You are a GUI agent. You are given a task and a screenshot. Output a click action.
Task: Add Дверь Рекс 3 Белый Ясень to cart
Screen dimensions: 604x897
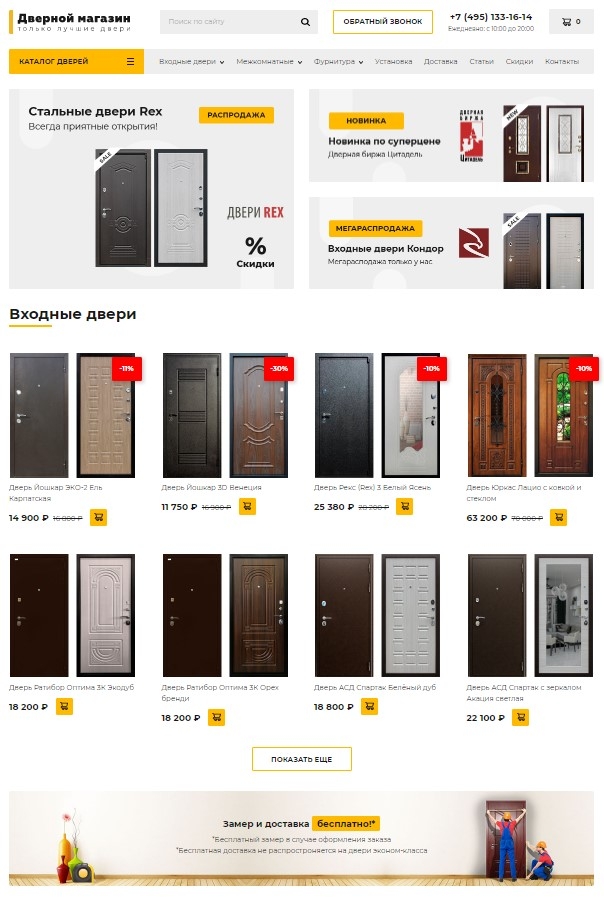pos(404,506)
